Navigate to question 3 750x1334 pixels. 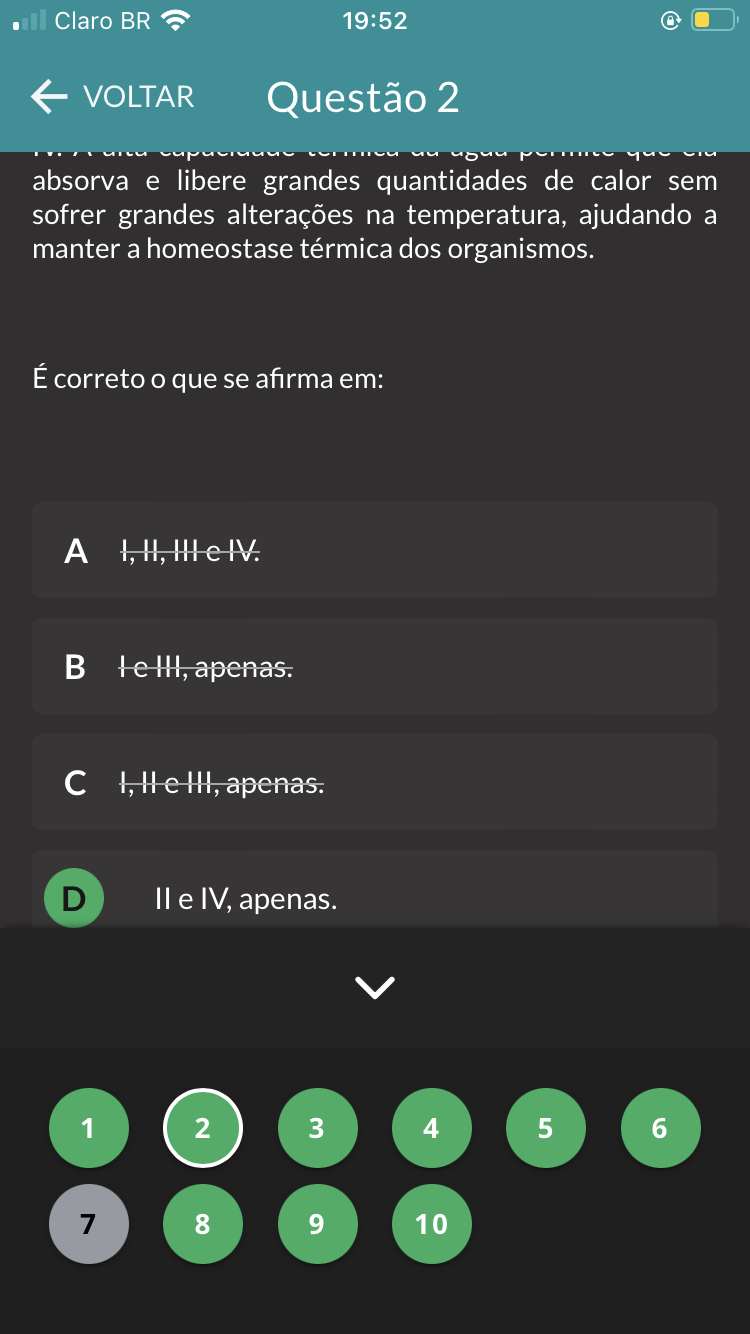(x=317, y=1128)
